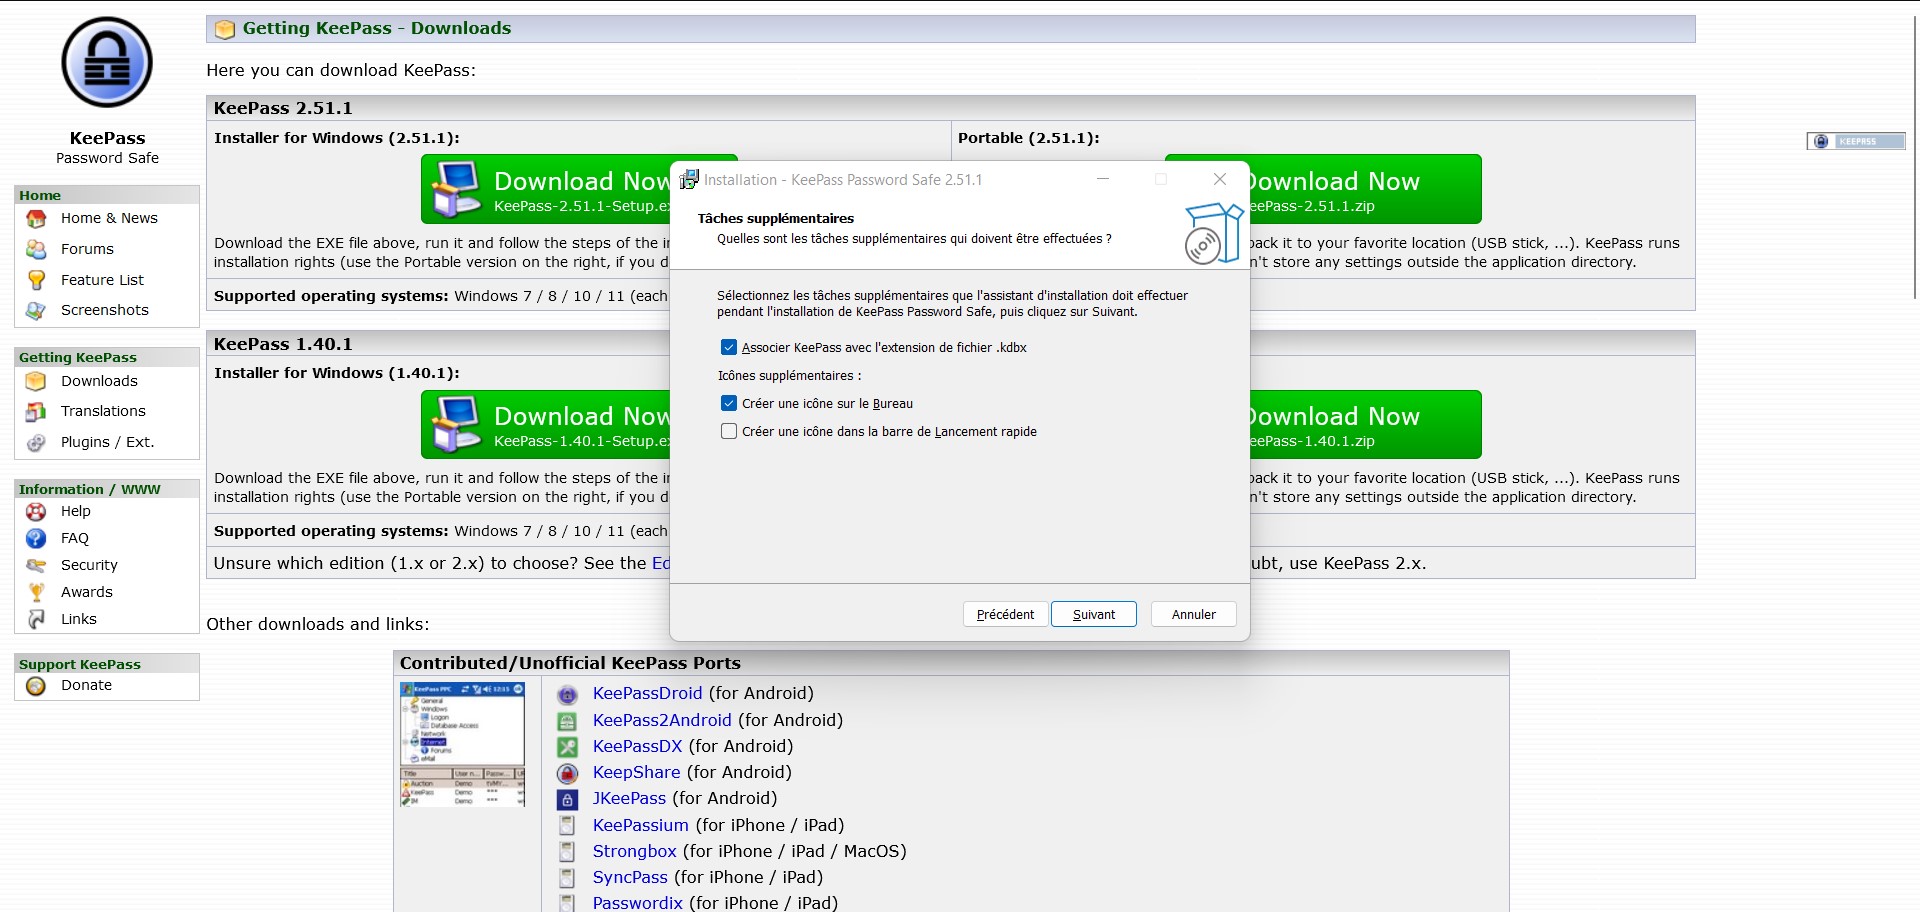This screenshot has width=1920, height=912.
Task: Cancel the installation with Annuler
Action: coord(1193,615)
